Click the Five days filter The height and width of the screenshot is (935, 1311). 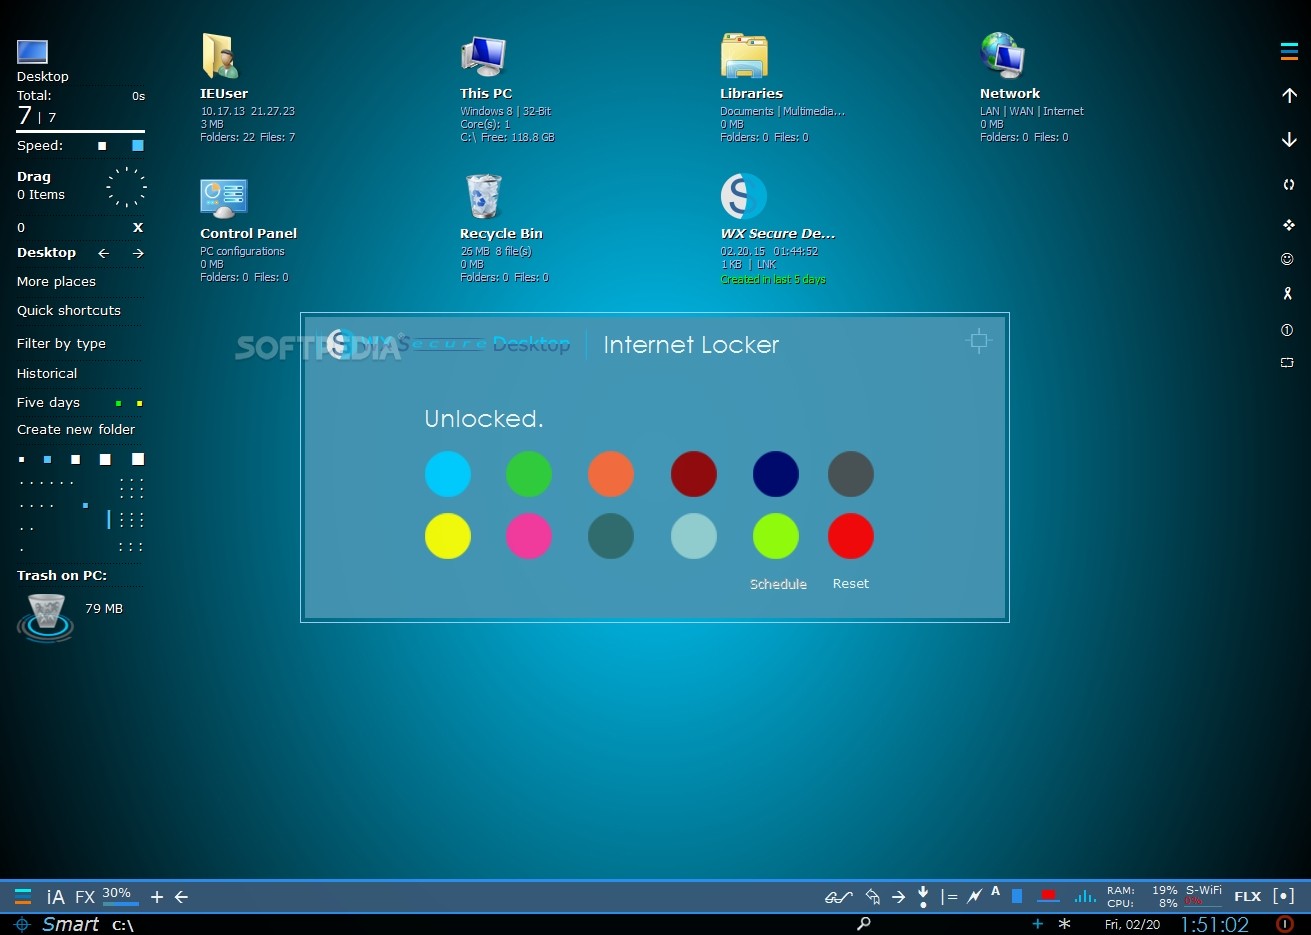[x=48, y=402]
